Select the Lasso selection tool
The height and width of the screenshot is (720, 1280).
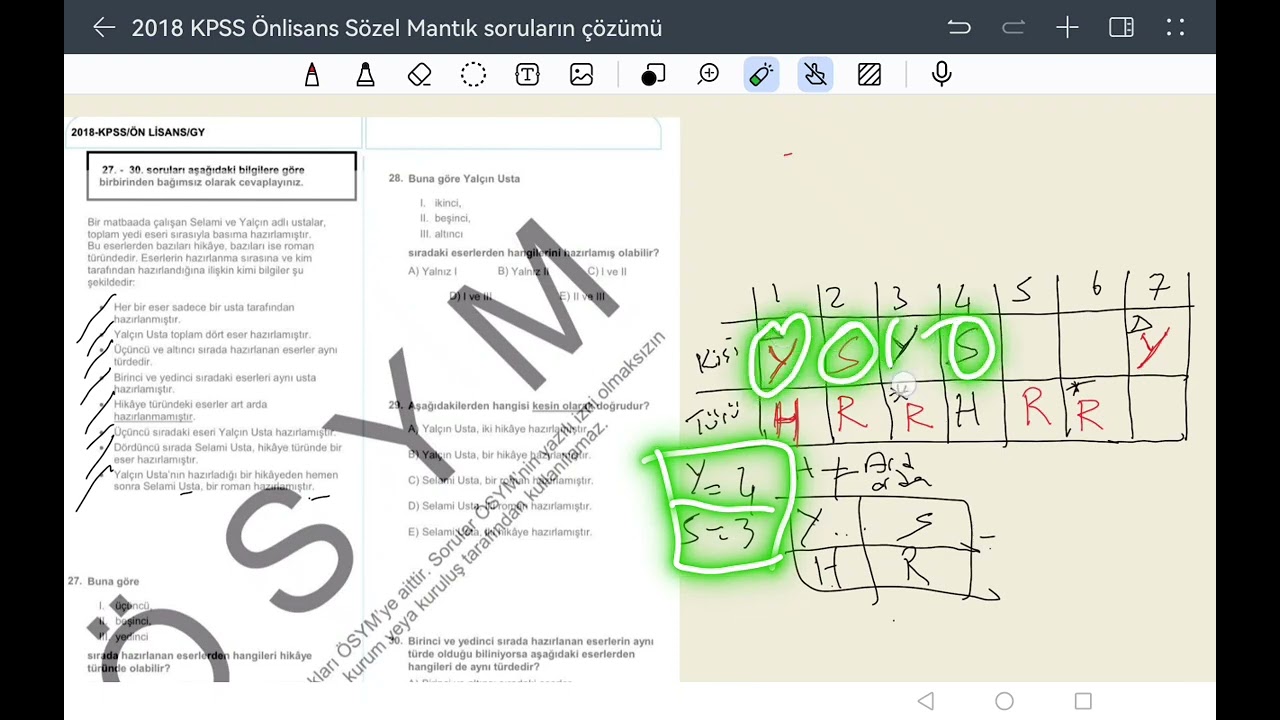[x=474, y=75]
